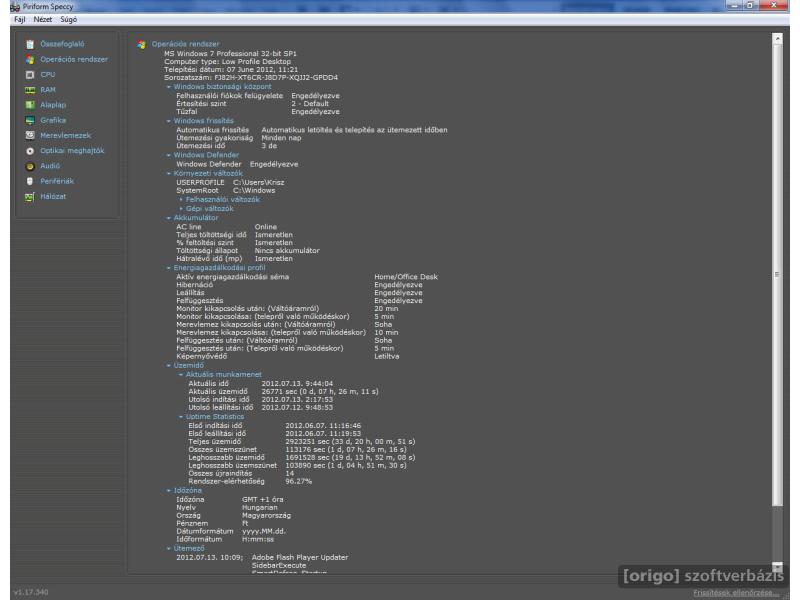Click the Merevlemezek hard drive icon
800x600 pixels.
[30, 136]
